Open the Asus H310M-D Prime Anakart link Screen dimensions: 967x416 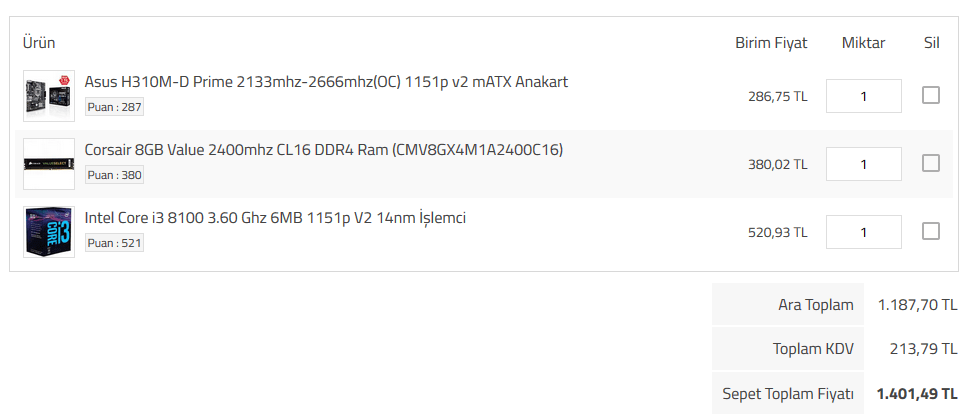(x=326, y=82)
